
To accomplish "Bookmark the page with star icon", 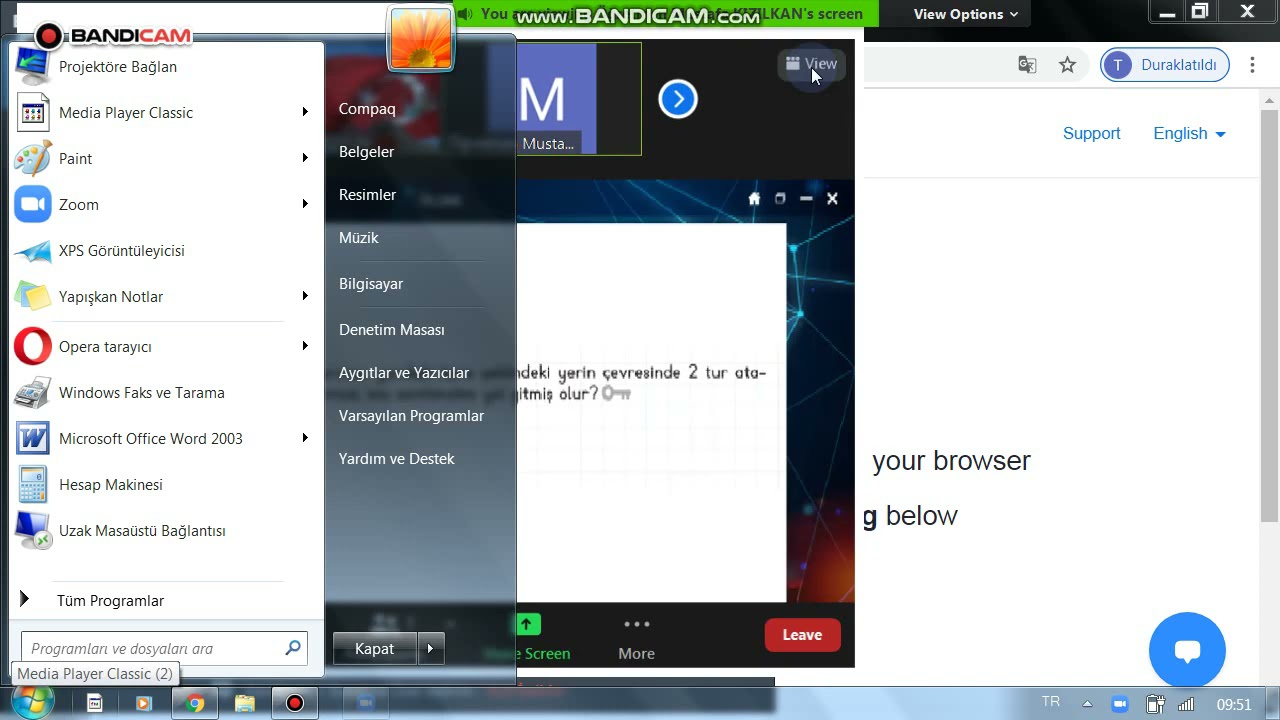I will (1067, 65).
